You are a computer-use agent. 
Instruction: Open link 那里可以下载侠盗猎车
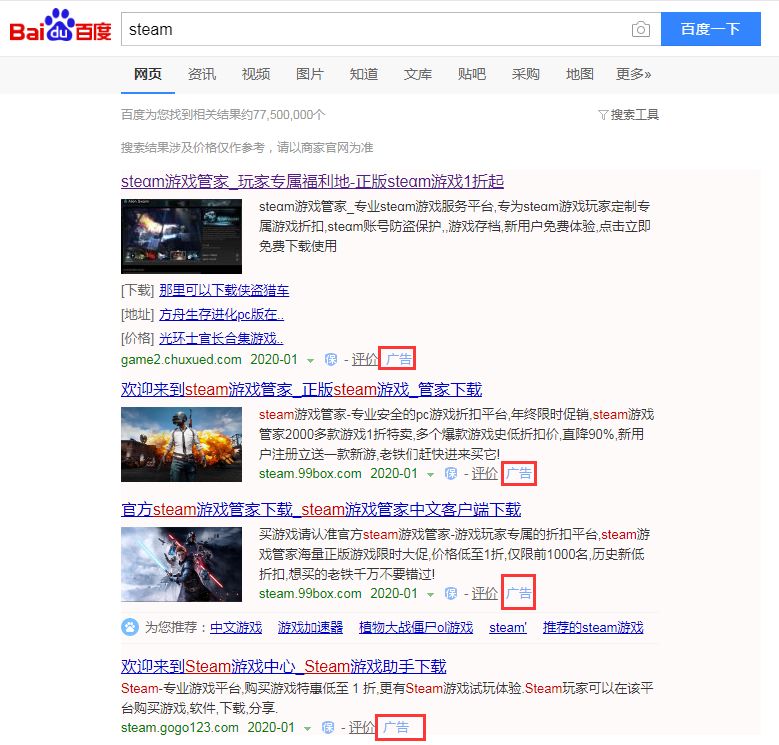point(224,291)
